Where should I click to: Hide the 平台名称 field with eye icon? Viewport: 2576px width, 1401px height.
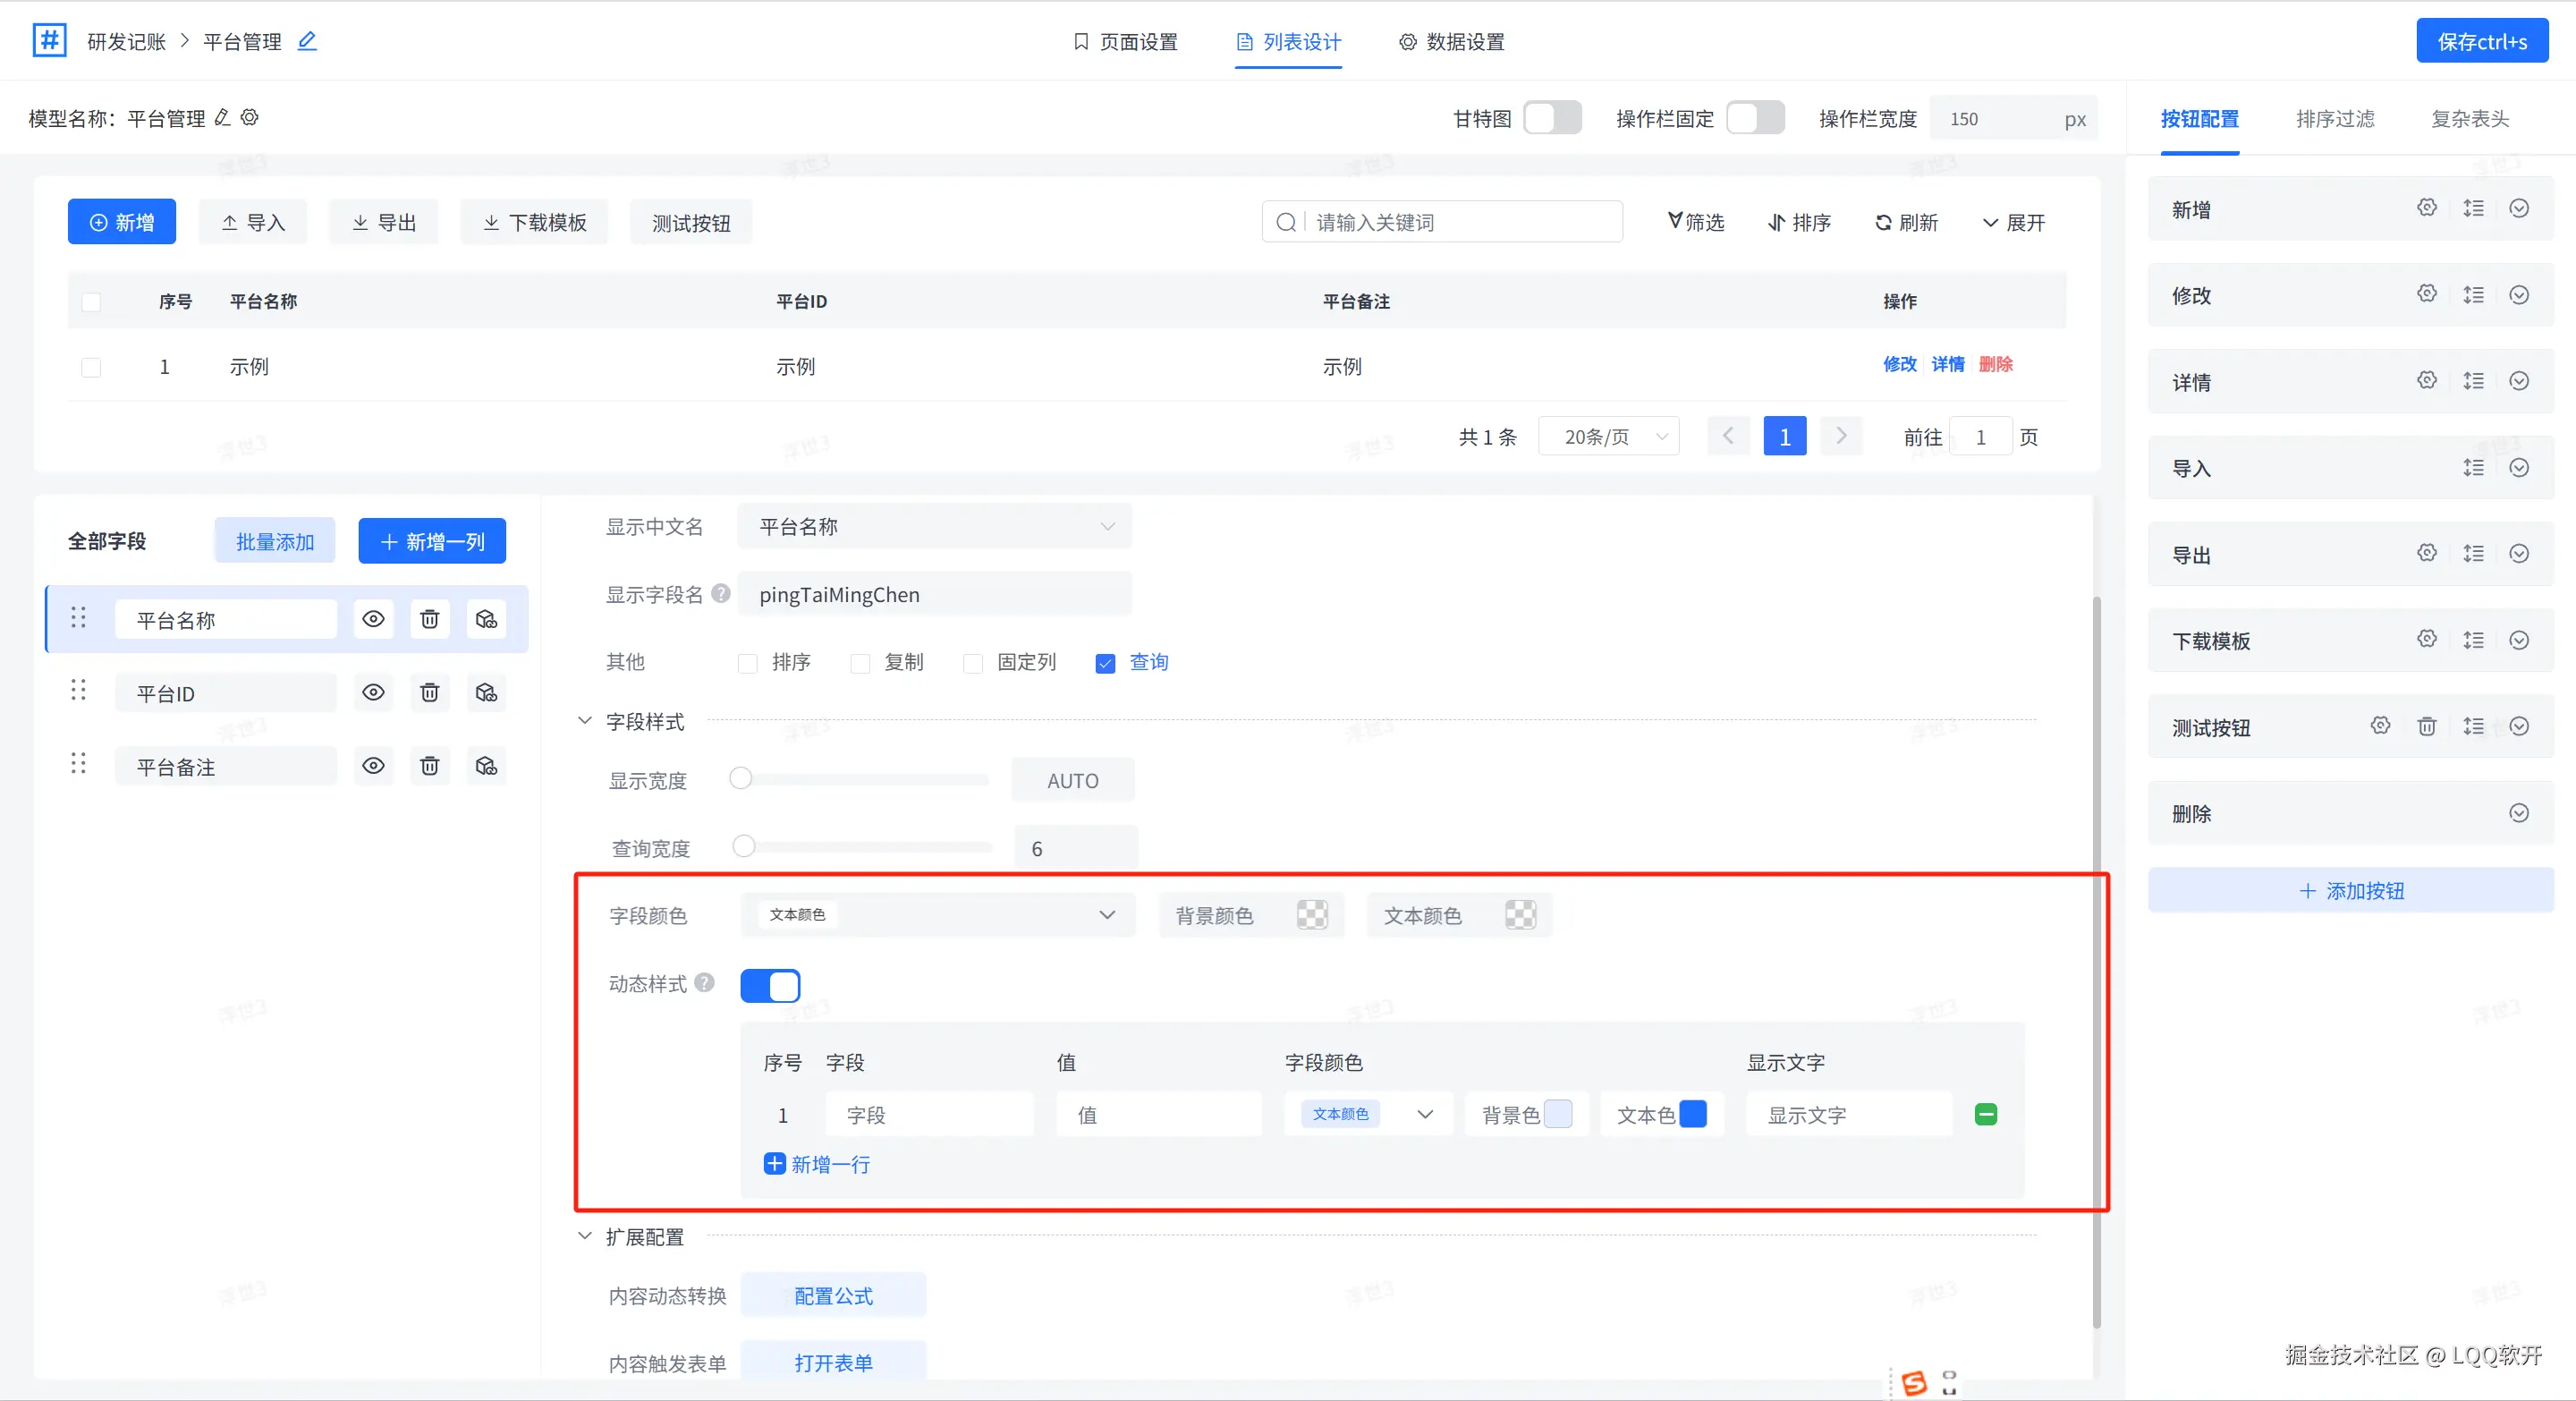click(373, 619)
